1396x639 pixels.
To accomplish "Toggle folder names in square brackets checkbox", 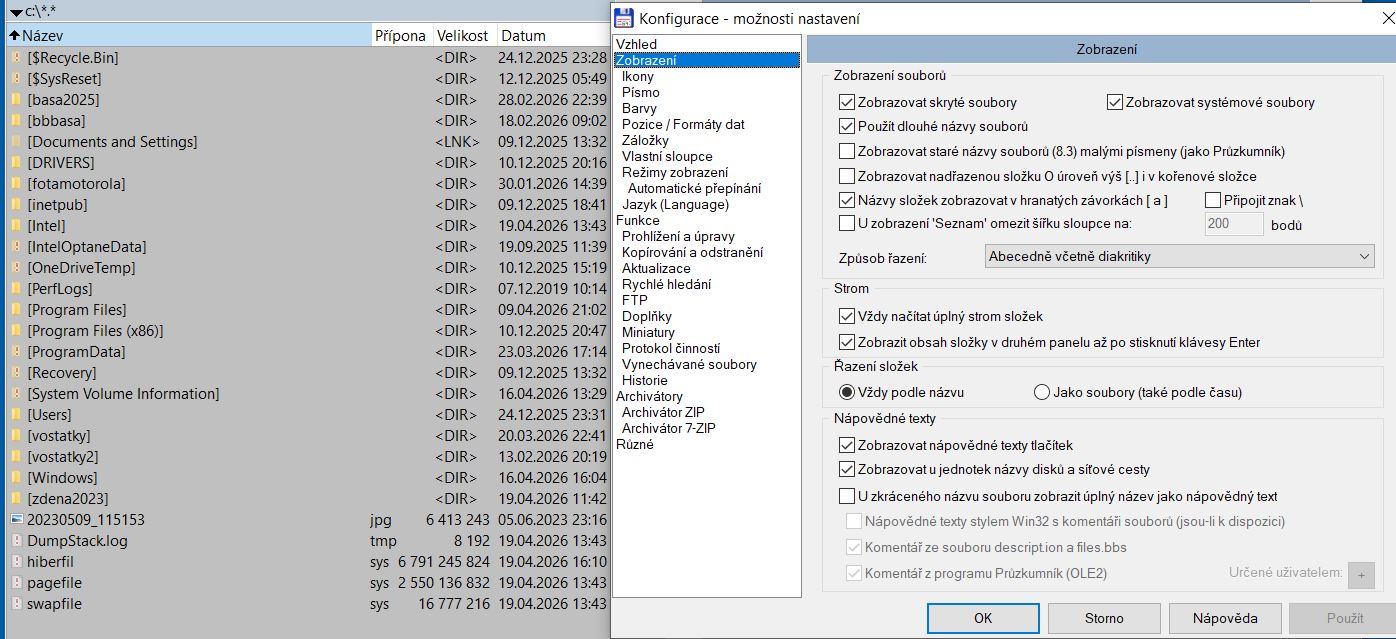I will click(x=847, y=200).
